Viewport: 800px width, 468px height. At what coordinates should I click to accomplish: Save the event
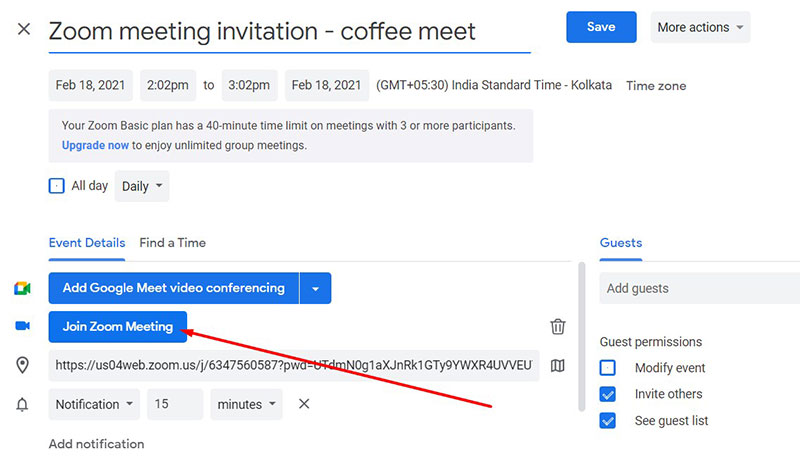pos(601,27)
